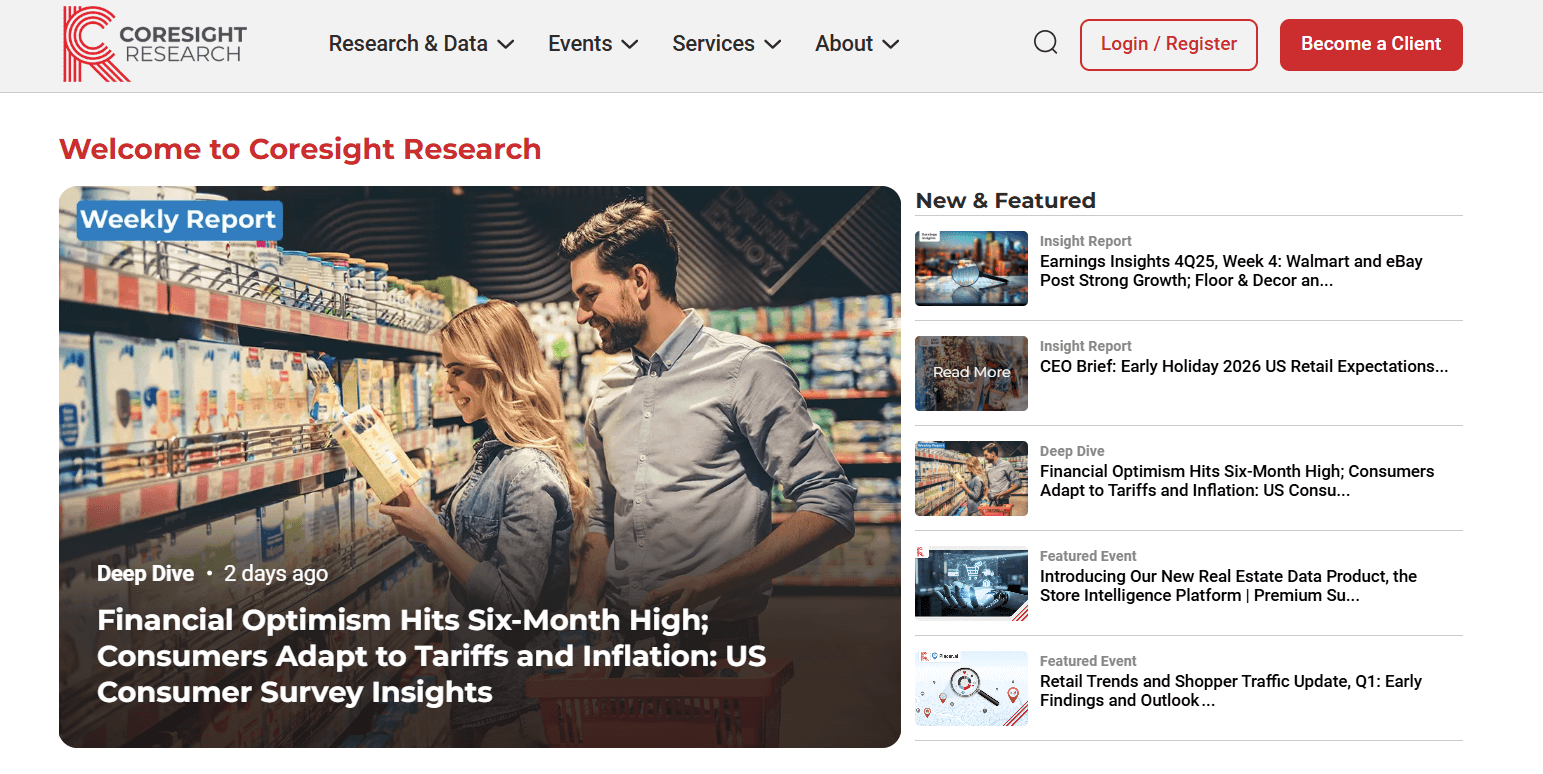Click the Store Intelligence Platform event thumbnail
Image resolution: width=1543 pixels, height=774 pixels.
click(x=971, y=583)
